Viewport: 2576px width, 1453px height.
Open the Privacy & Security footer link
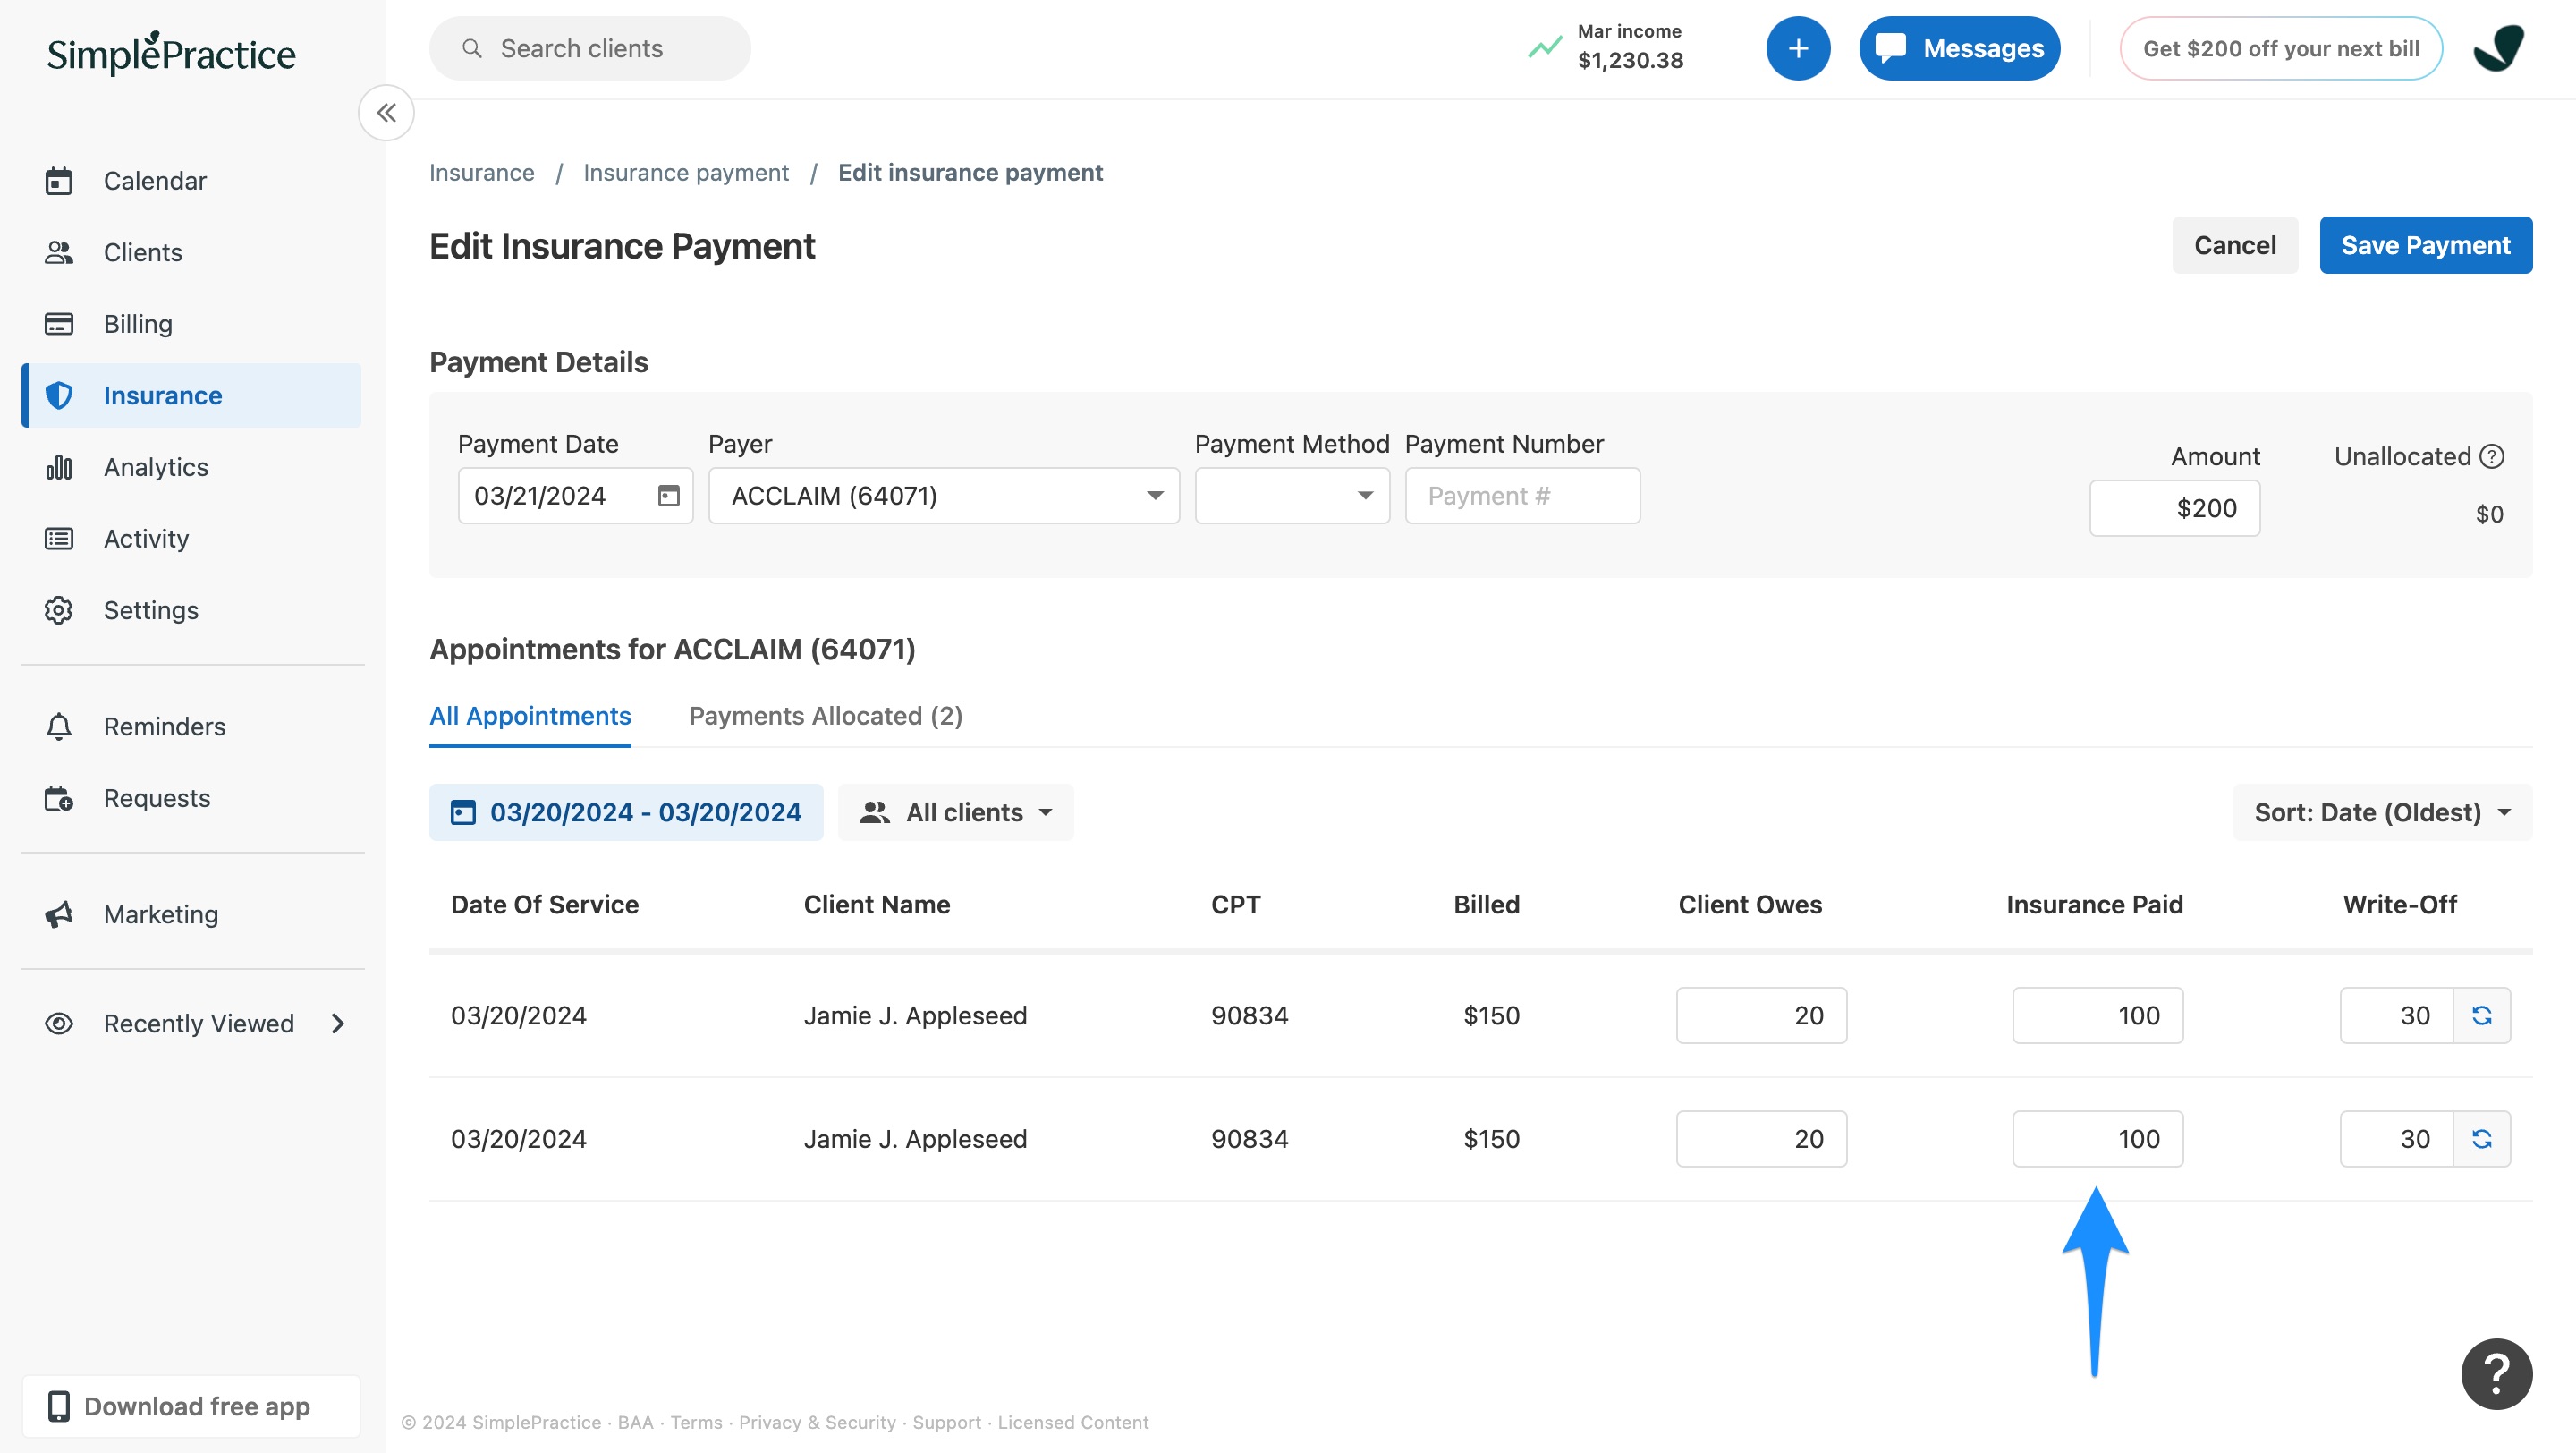tap(817, 1422)
